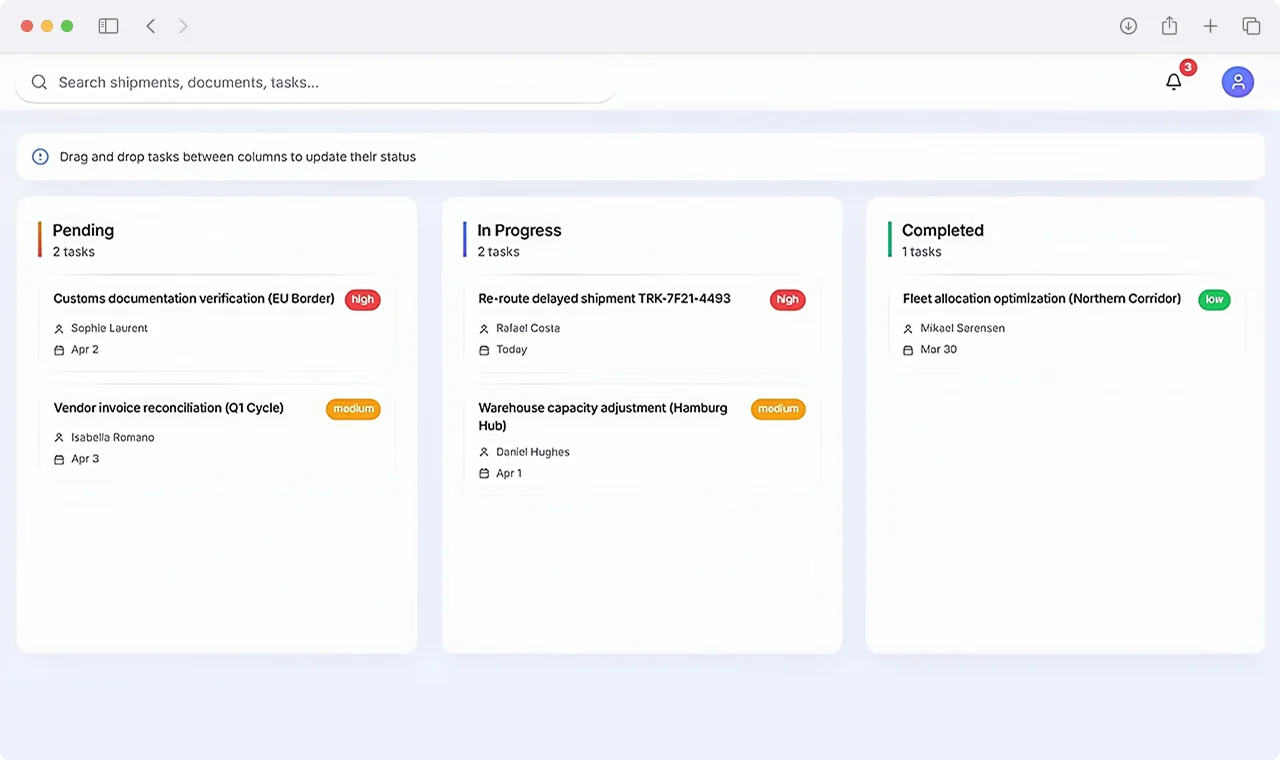Image resolution: width=1280 pixels, height=760 pixels.
Task: Show the tab overview icon
Action: click(x=1251, y=26)
